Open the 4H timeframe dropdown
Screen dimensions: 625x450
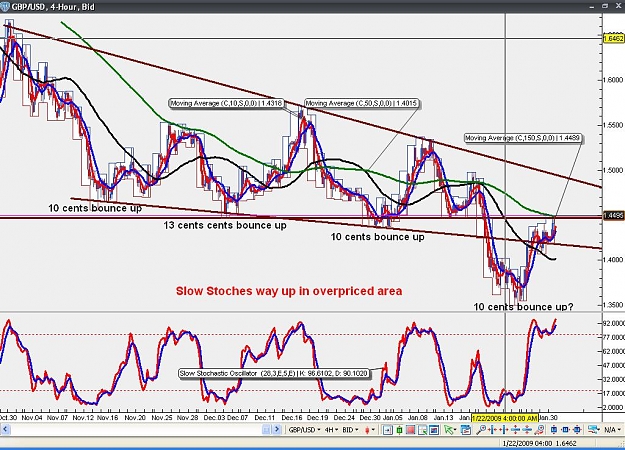click(x=331, y=430)
